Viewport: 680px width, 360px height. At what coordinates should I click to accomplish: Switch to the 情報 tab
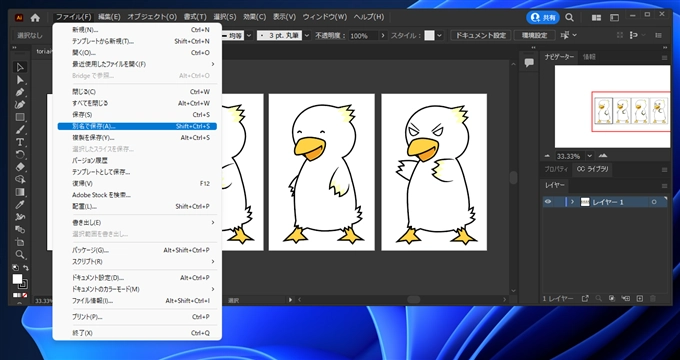coord(589,57)
